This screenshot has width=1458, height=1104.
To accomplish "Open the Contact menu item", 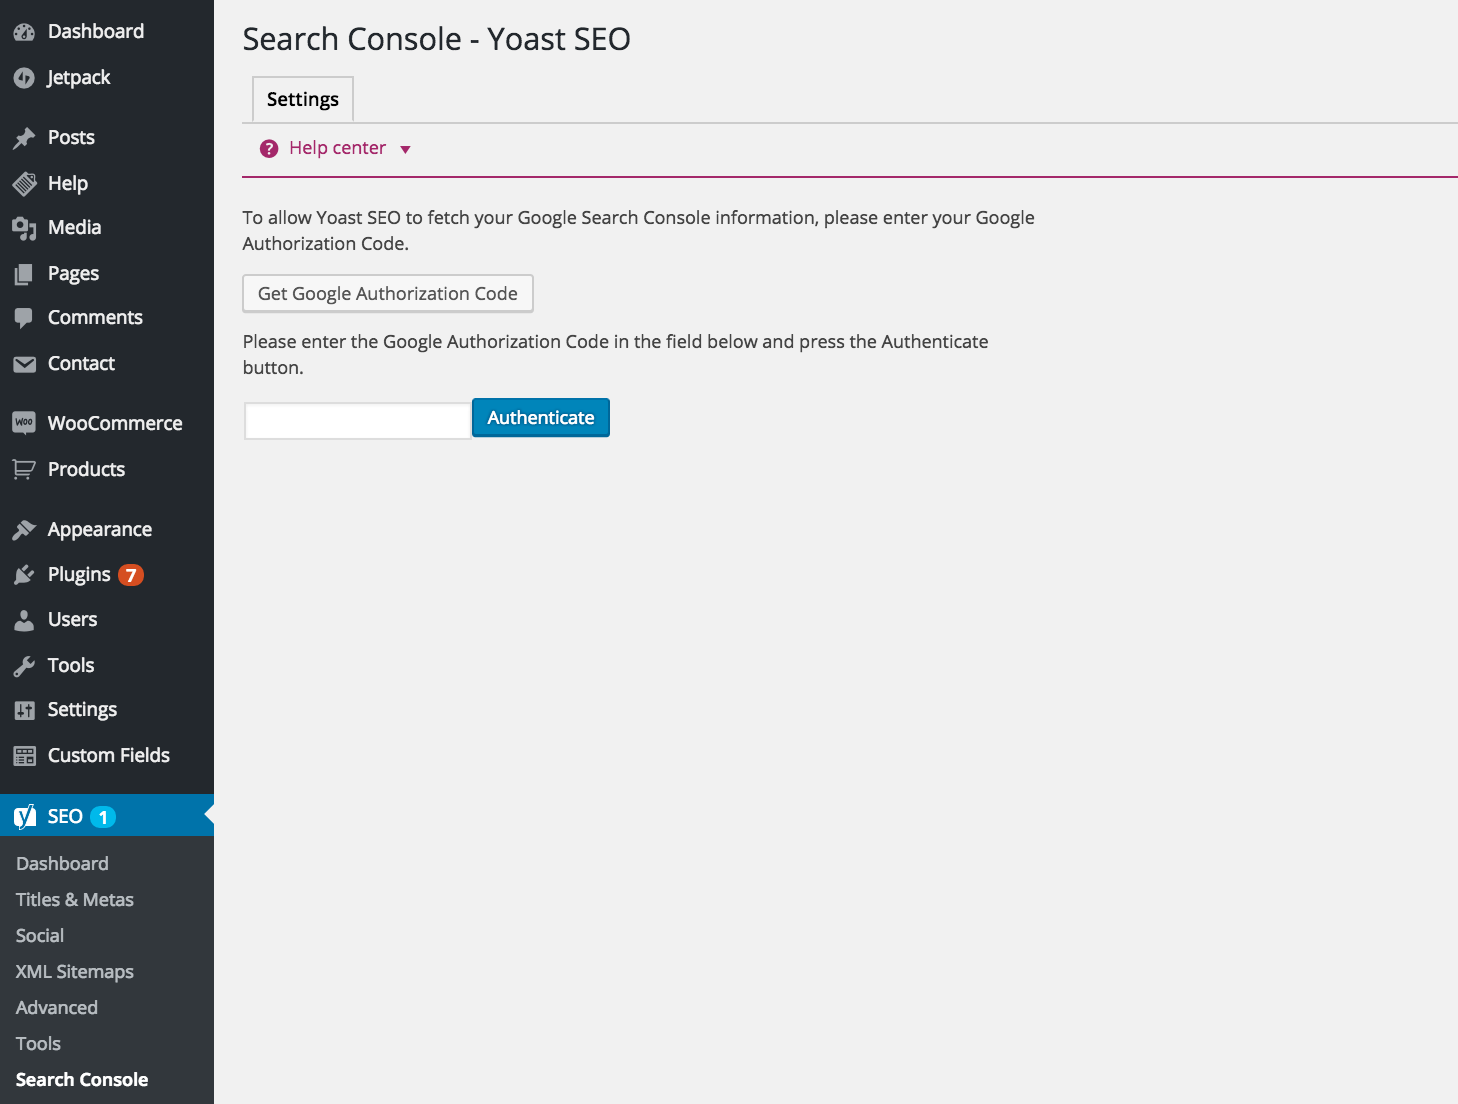I will click(81, 364).
